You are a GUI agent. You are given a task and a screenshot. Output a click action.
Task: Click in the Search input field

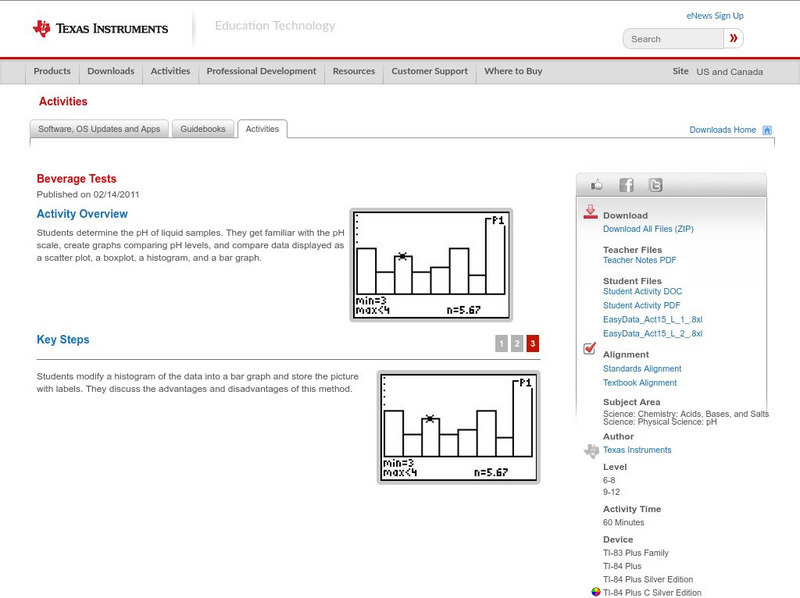672,39
